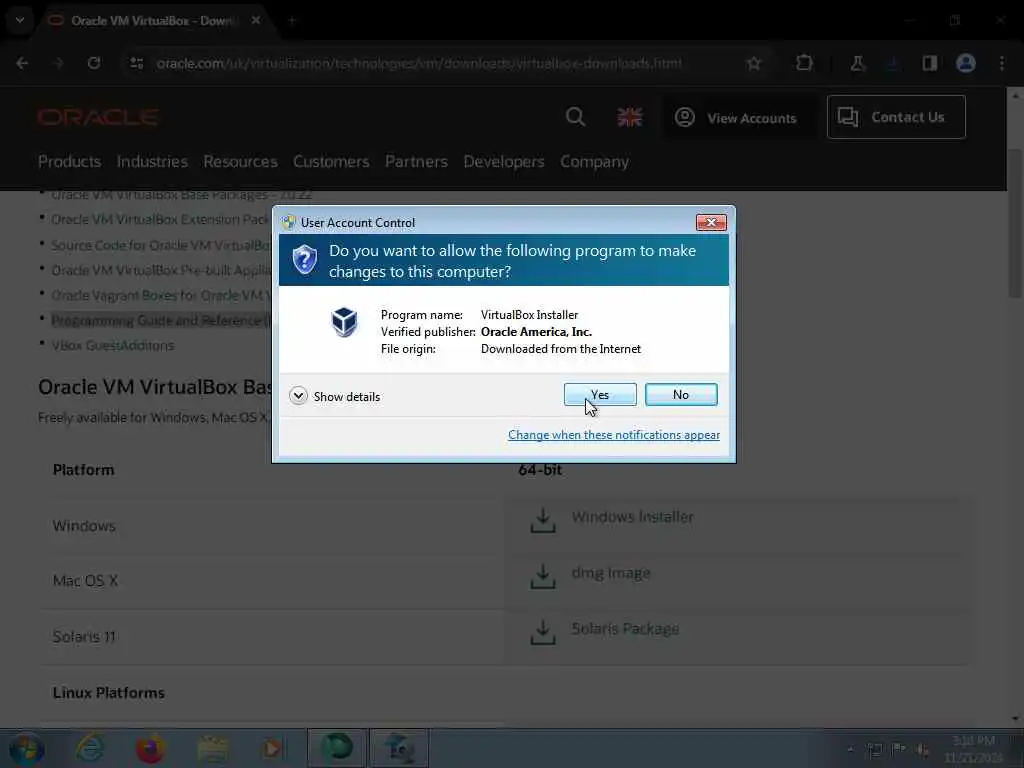
Task: Open the browser extensions puzzle icon
Action: click(x=804, y=63)
